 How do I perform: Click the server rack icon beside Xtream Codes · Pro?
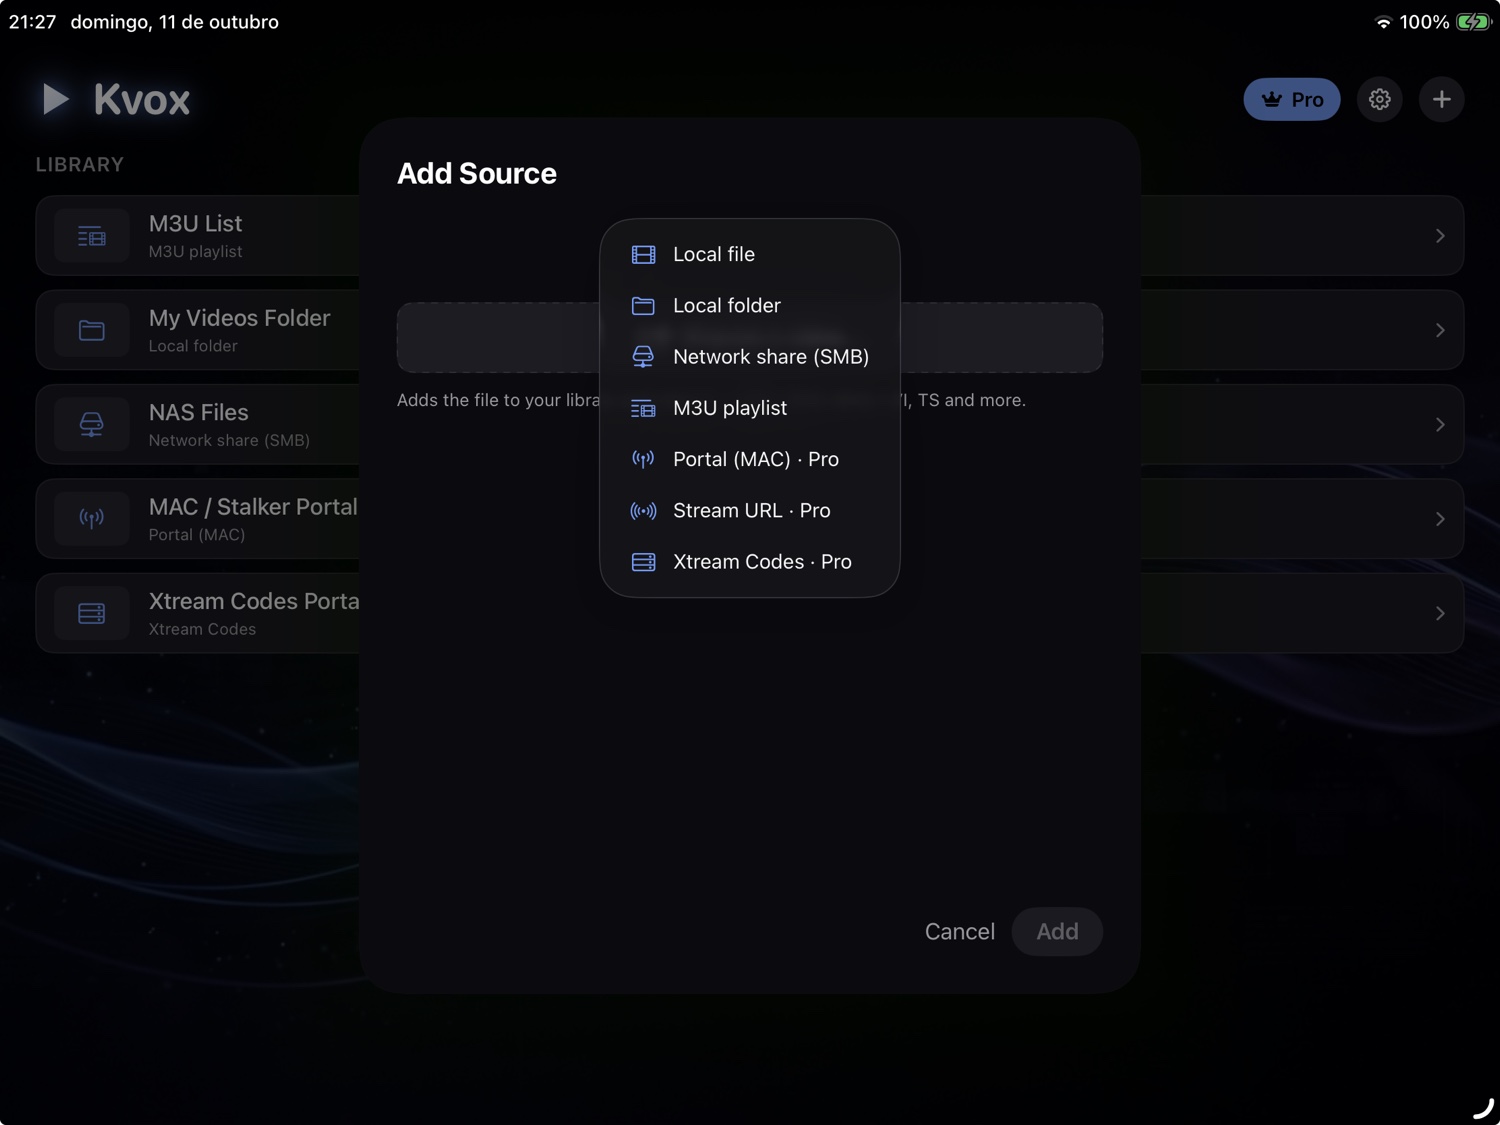click(x=643, y=562)
